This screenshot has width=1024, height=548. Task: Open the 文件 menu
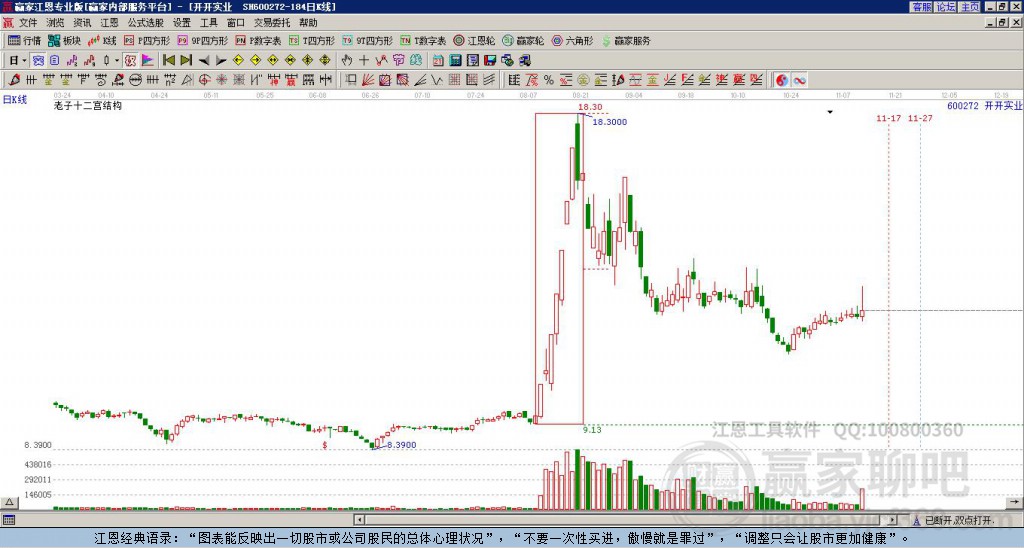click(x=28, y=23)
